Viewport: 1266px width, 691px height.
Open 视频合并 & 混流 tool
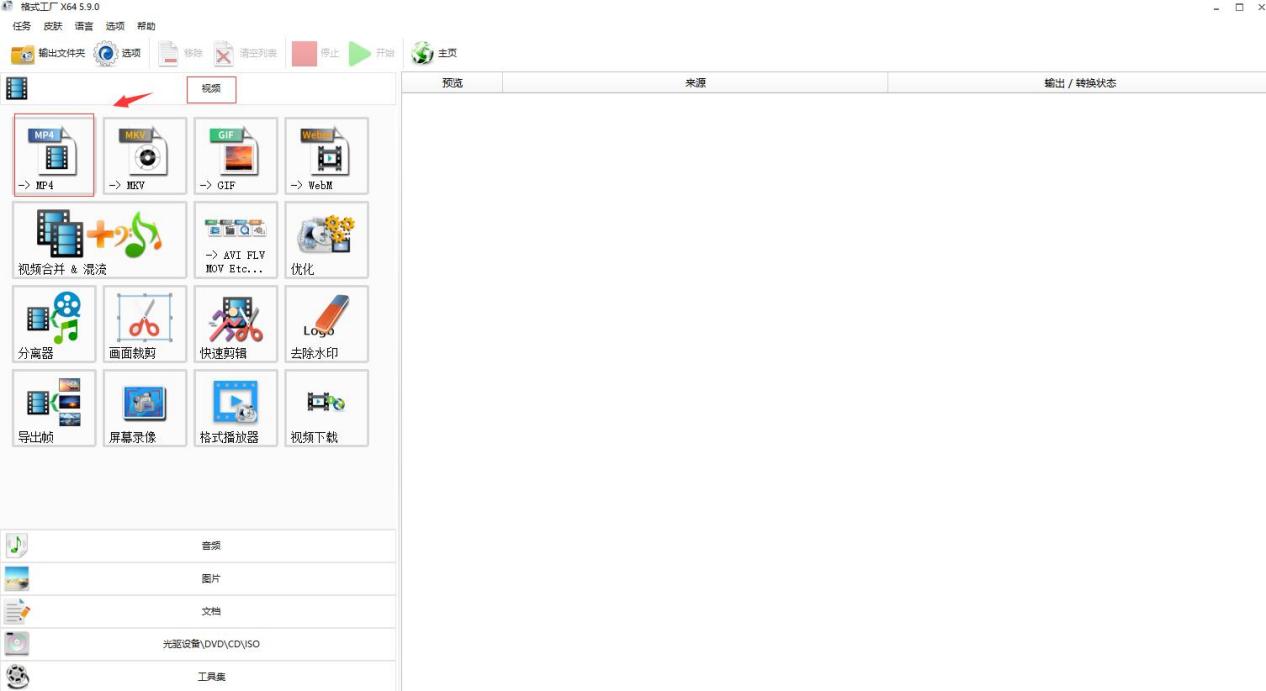[x=100, y=239]
